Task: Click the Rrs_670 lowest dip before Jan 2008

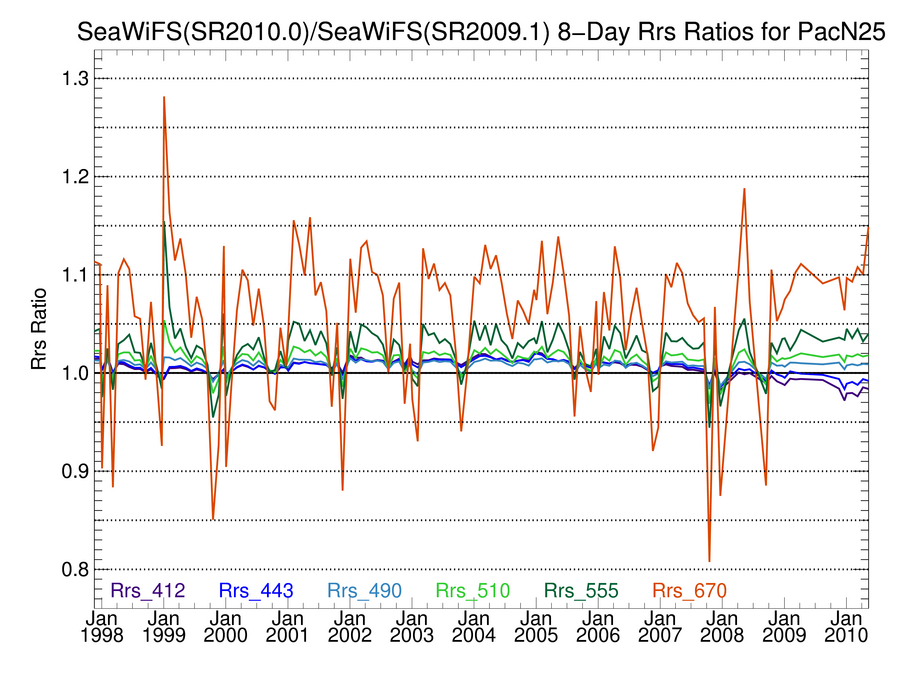Action: [x=709, y=561]
